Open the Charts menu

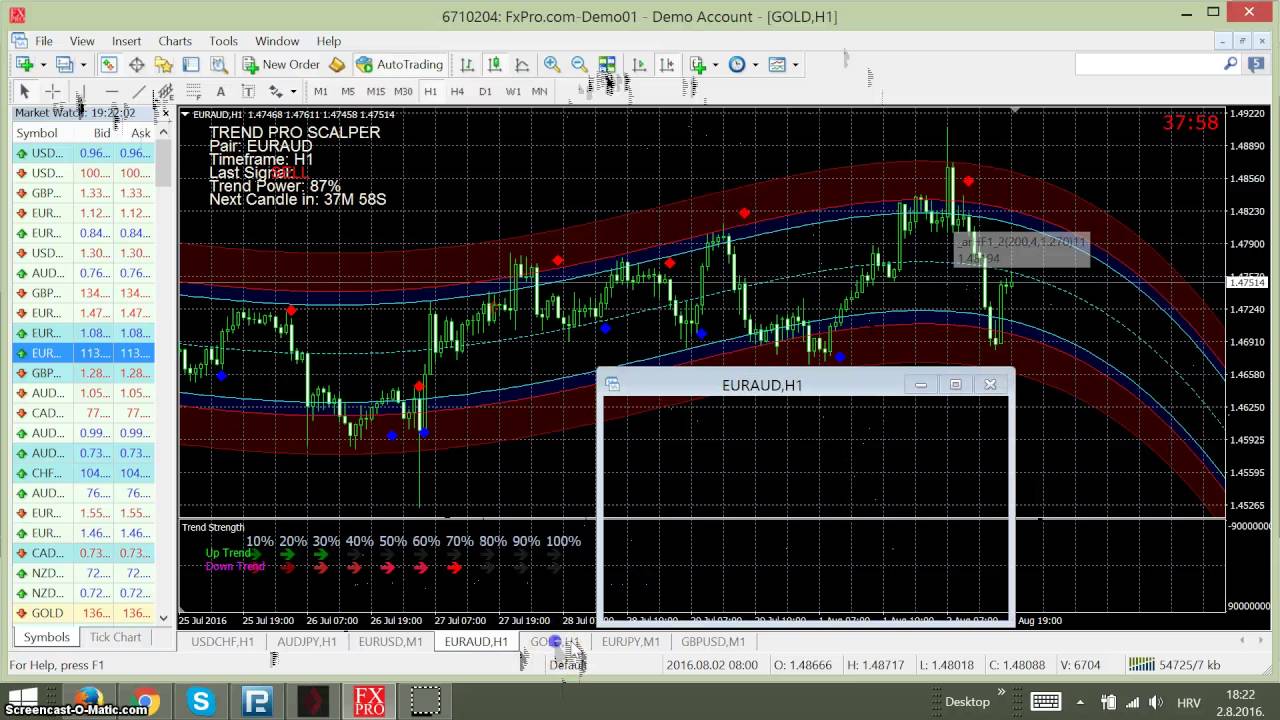tap(175, 41)
